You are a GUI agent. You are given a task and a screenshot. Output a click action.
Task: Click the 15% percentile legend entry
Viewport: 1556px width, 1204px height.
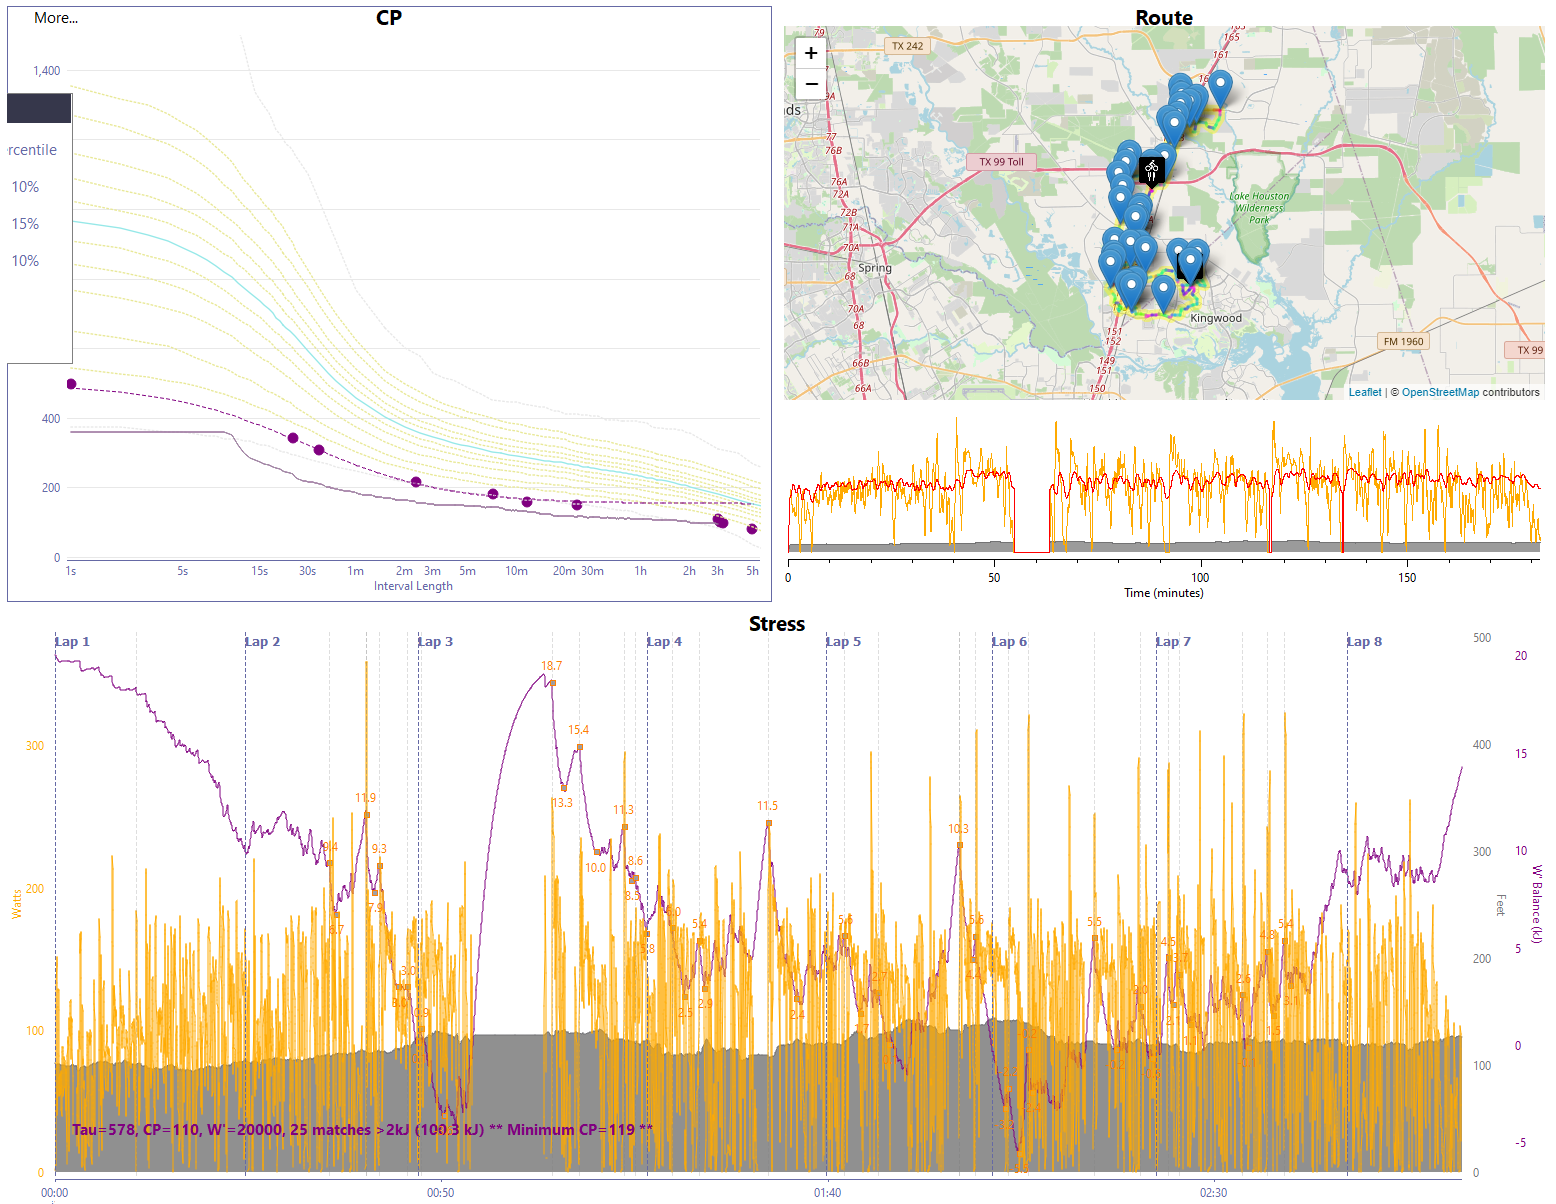(x=26, y=224)
